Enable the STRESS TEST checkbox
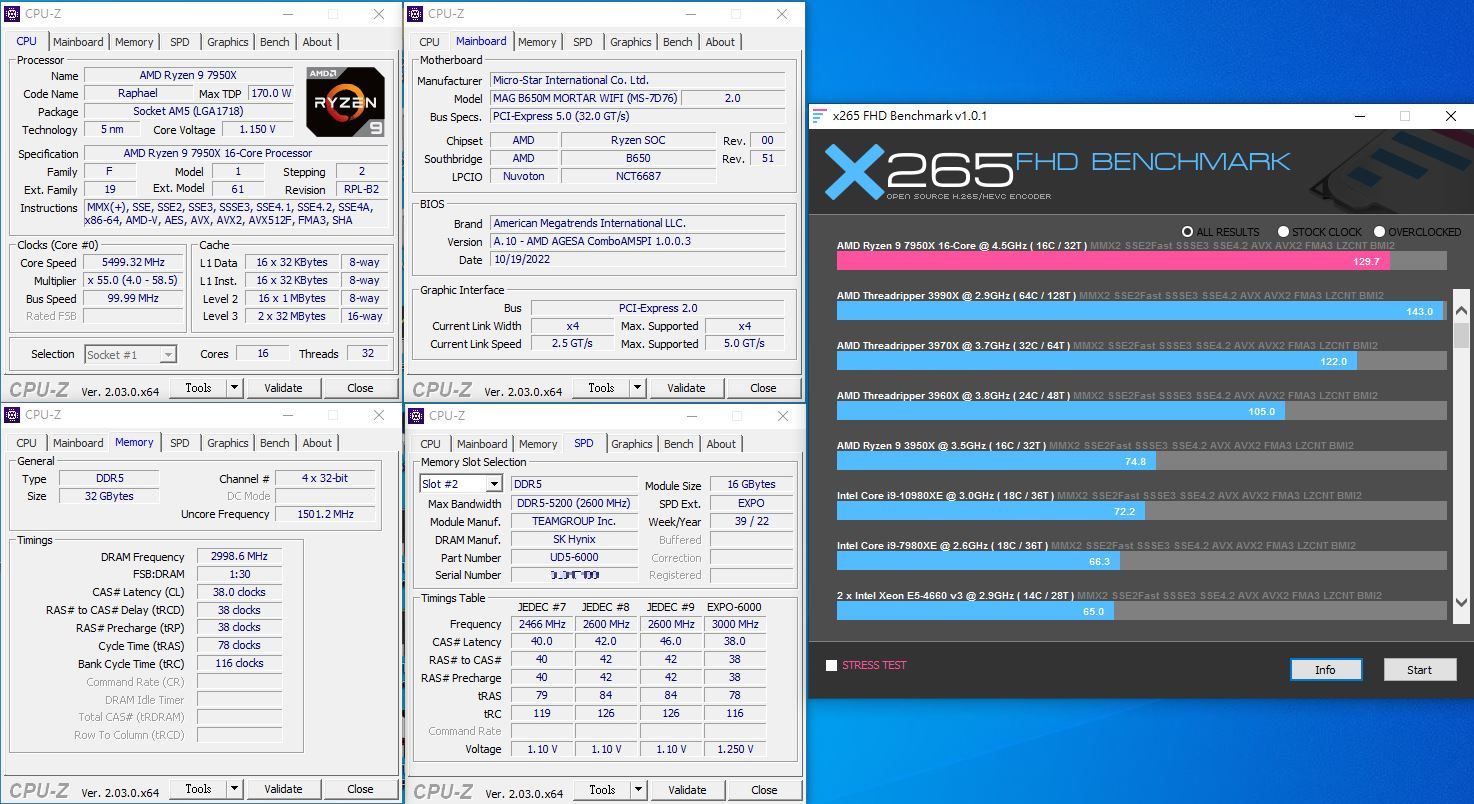The width and height of the screenshot is (1474, 804). click(831, 665)
